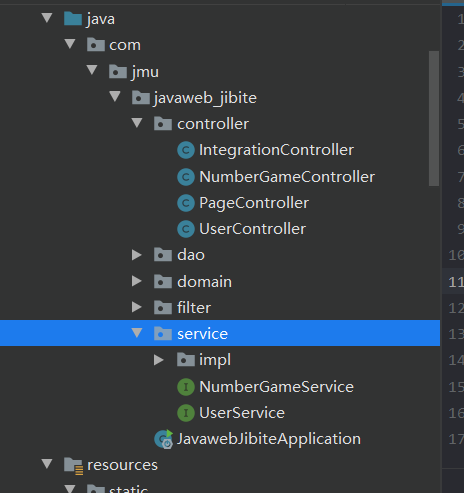The image size is (464, 493).
Task: Click the JavawebJibiteApplication Spring Boot run icon
Action: pyautogui.click(x=164, y=439)
